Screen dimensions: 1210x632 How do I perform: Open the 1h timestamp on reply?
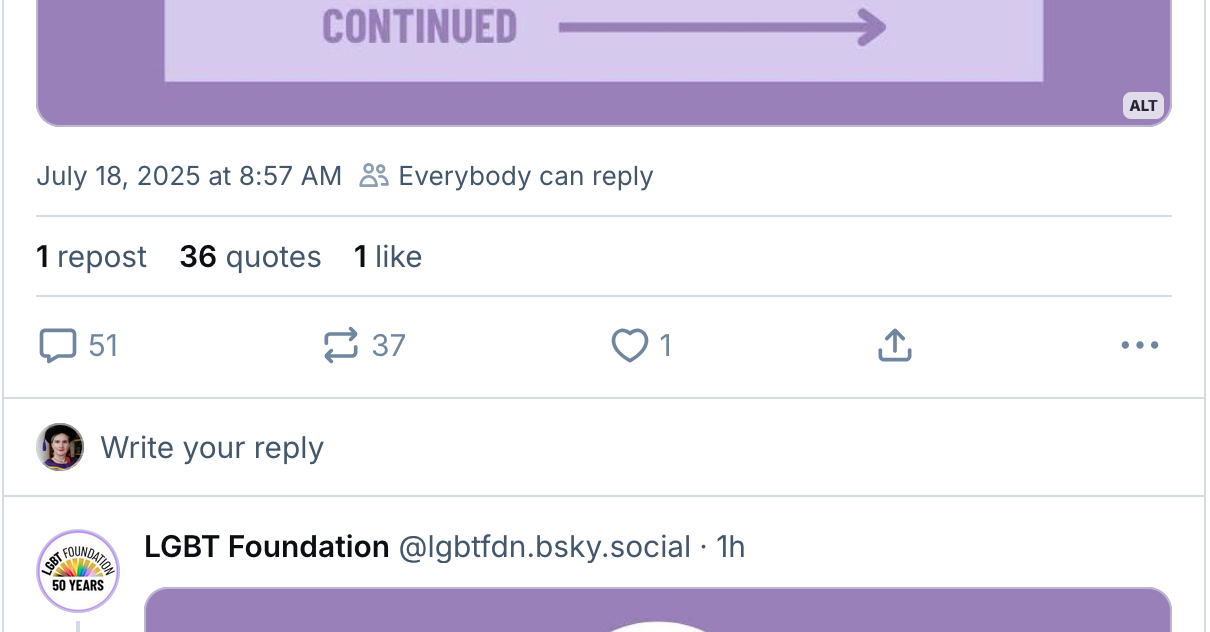731,547
